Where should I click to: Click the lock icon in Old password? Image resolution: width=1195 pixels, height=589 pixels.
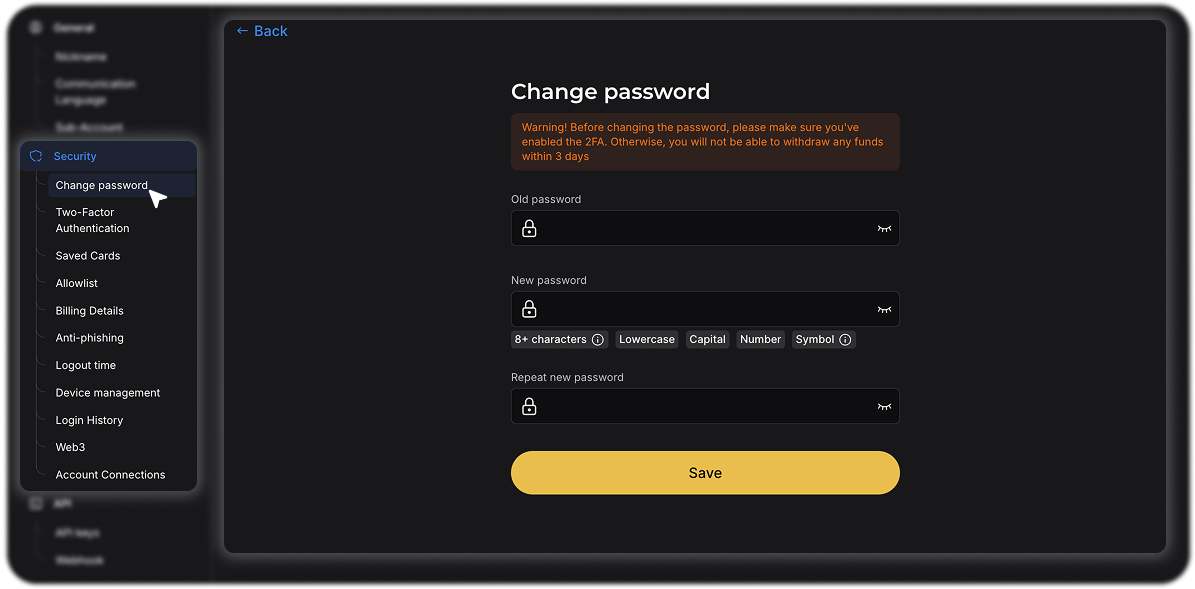coord(529,229)
